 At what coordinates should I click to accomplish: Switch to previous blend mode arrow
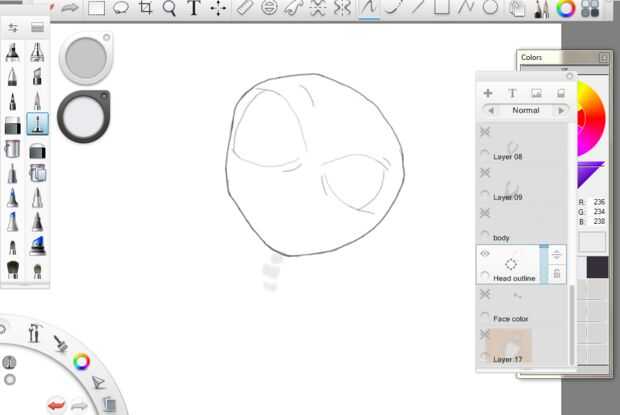491,111
